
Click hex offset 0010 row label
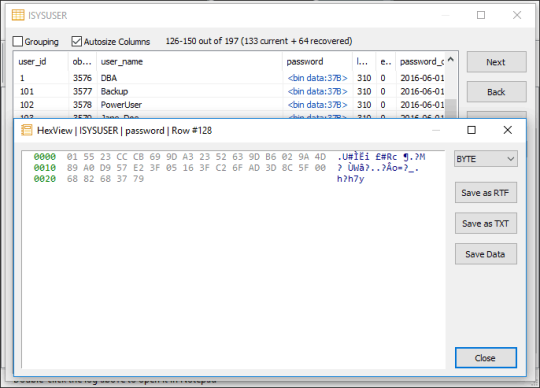45,168
